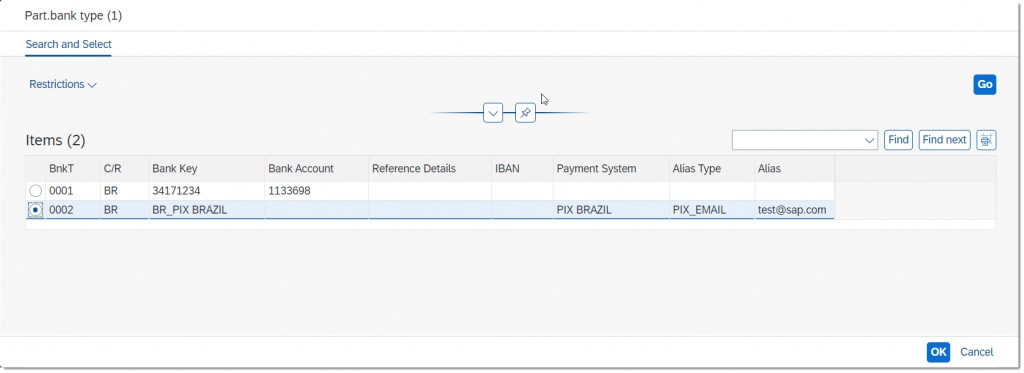Click inside the find text input
The width and height of the screenshot is (1024, 373).
pos(797,140)
